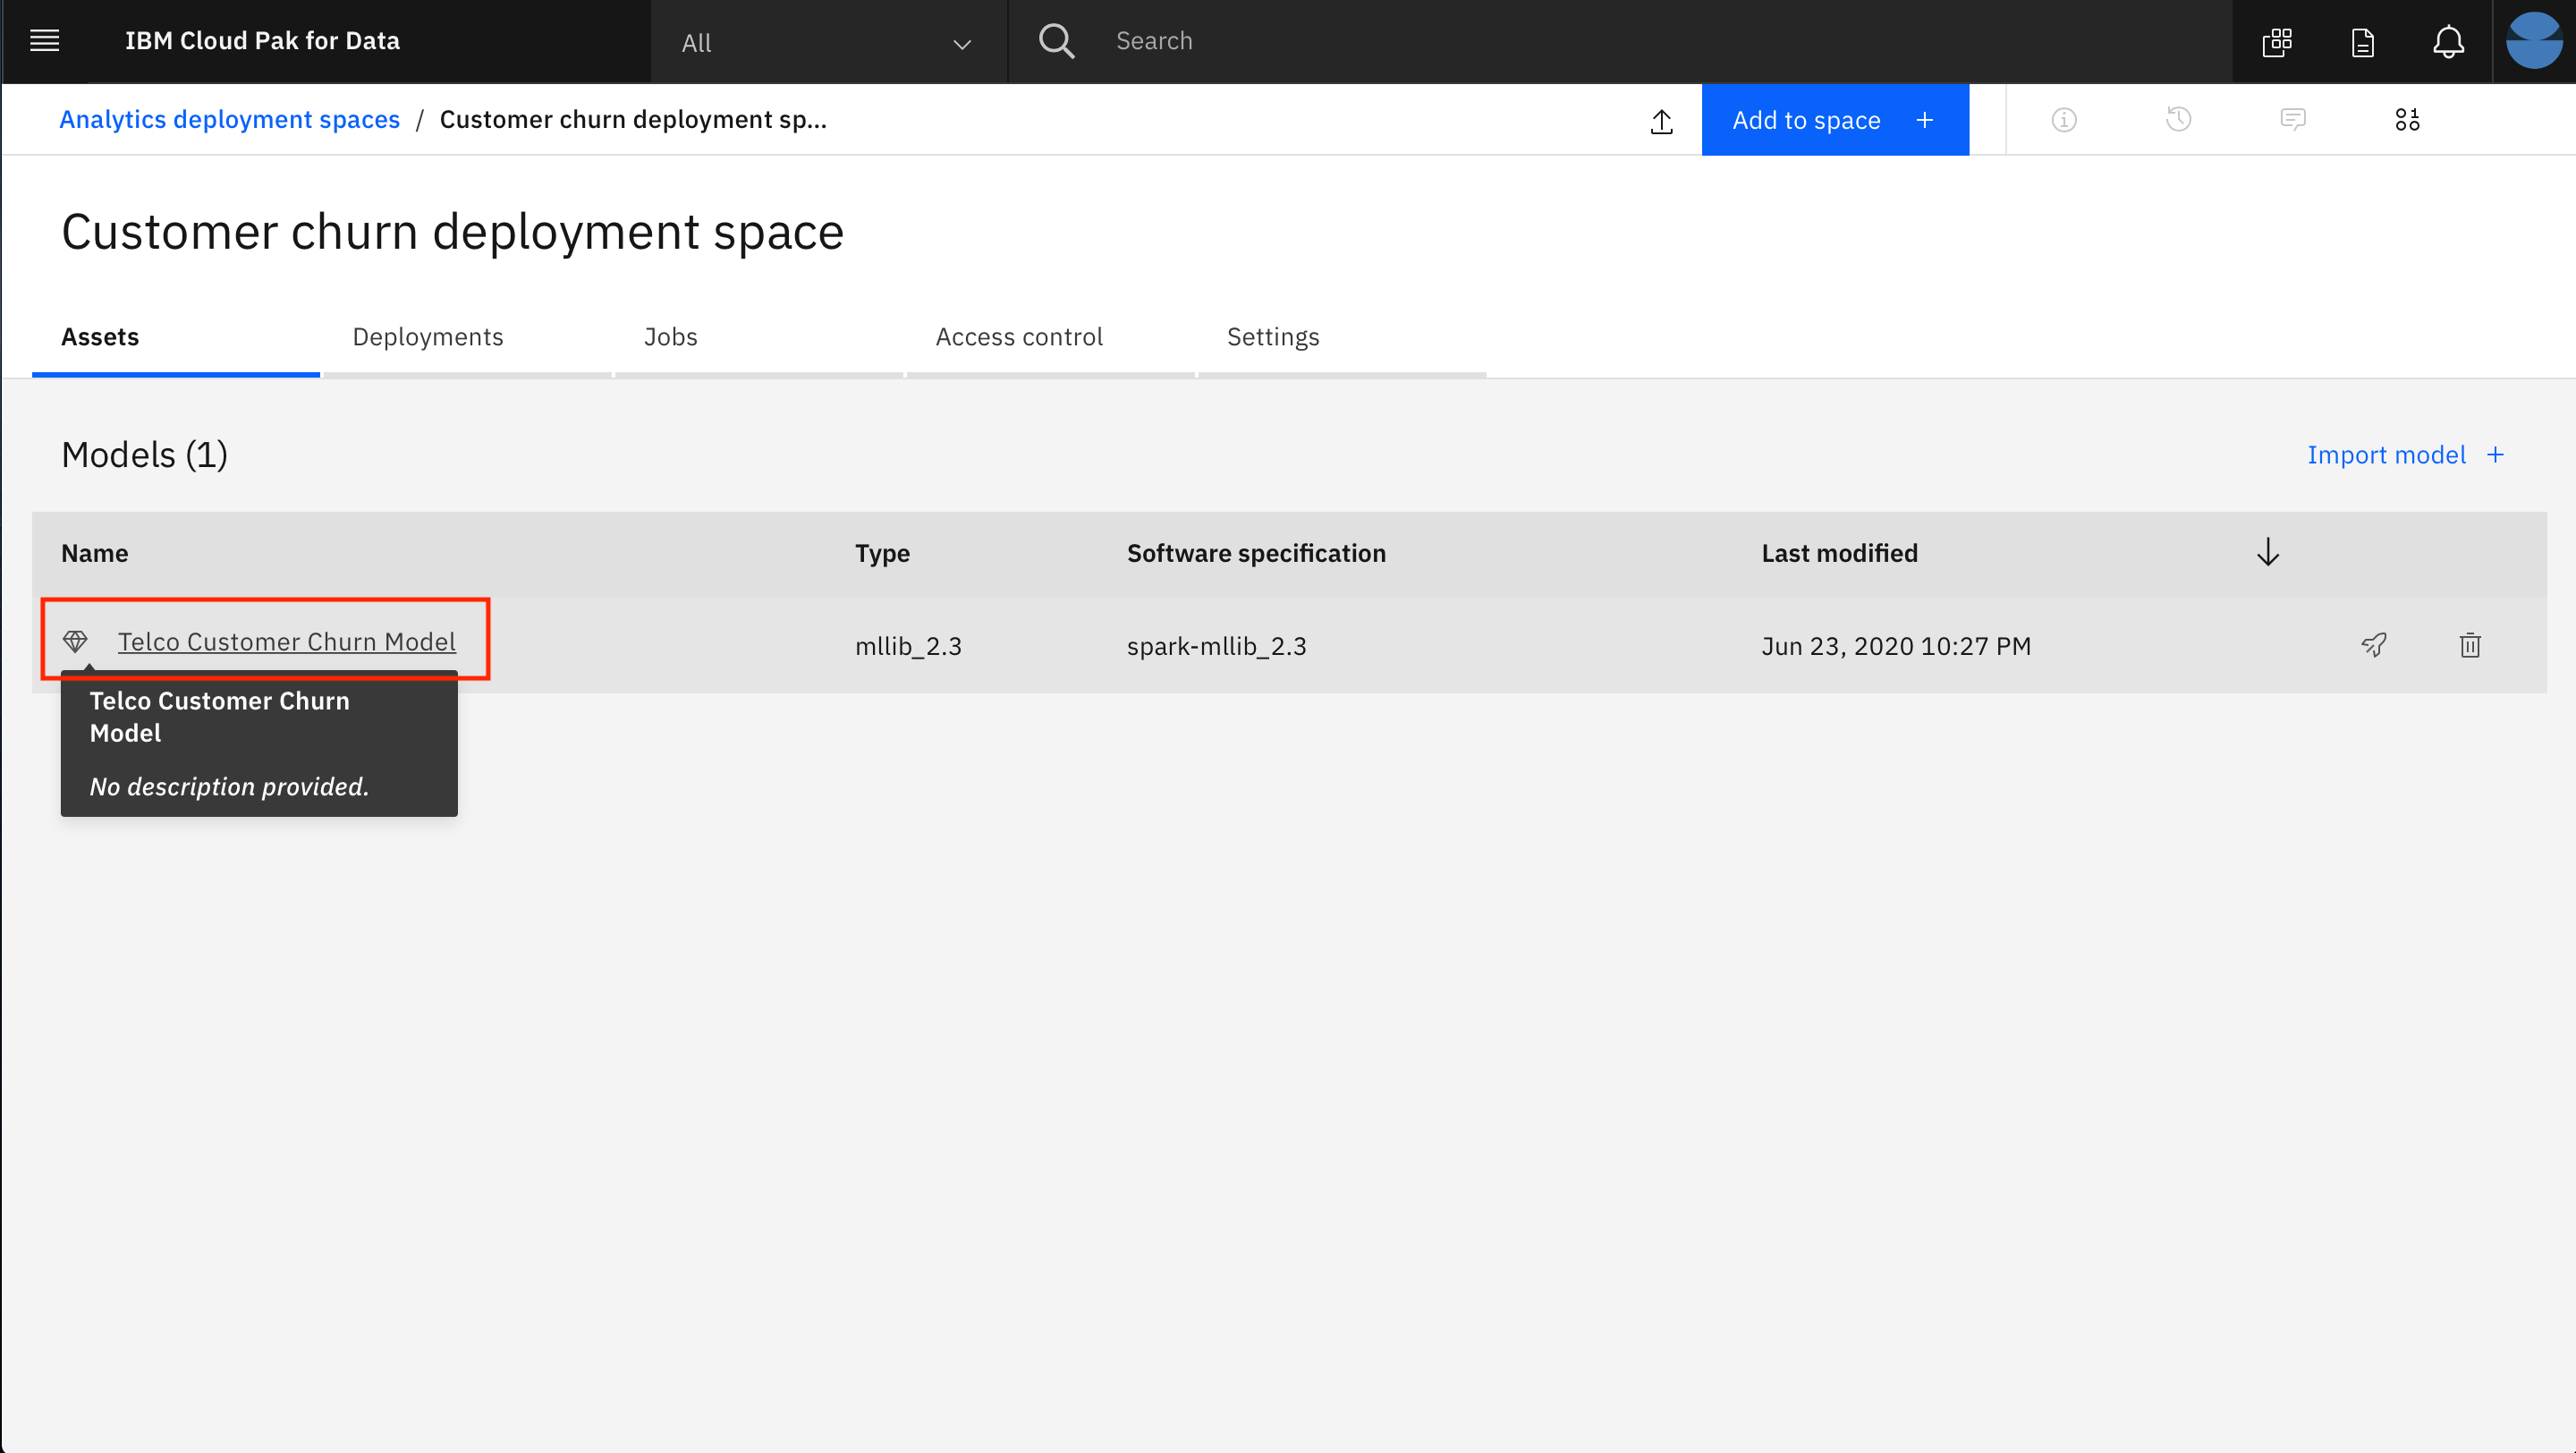Open the user avatar profile menu
2576x1453 pixels.
pyautogui.click(x=2533, y=41)
